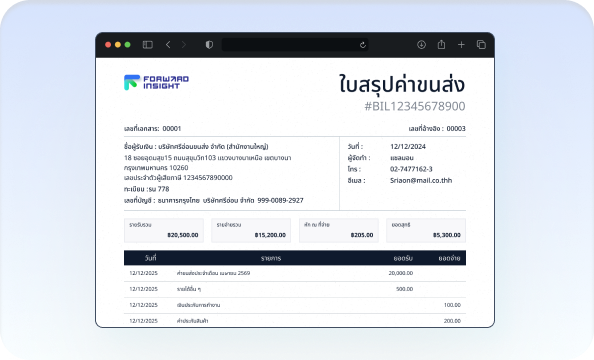Click the วันที่ column header

tap(150, 258)
